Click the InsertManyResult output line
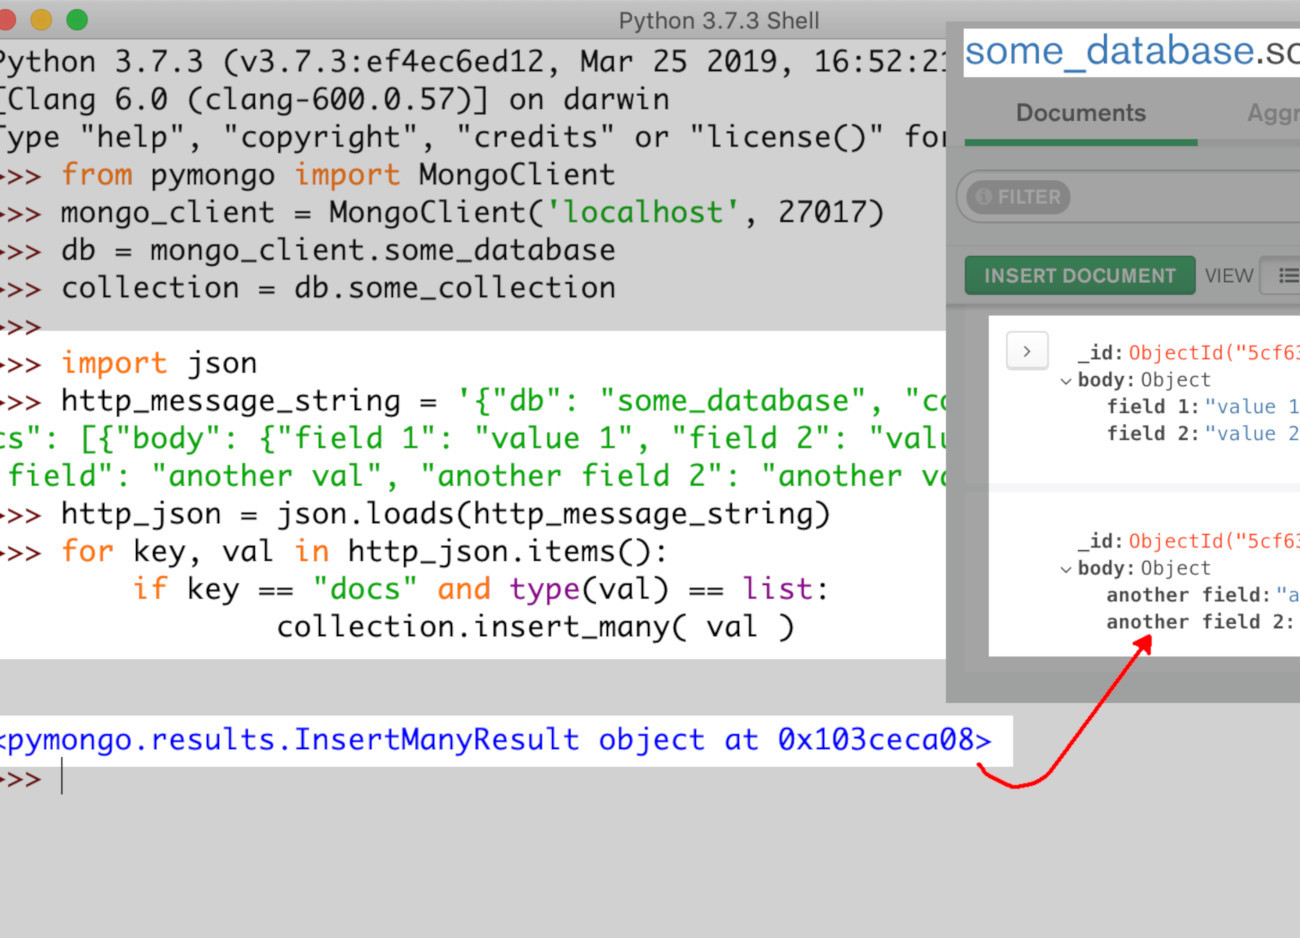 (500, 740)
